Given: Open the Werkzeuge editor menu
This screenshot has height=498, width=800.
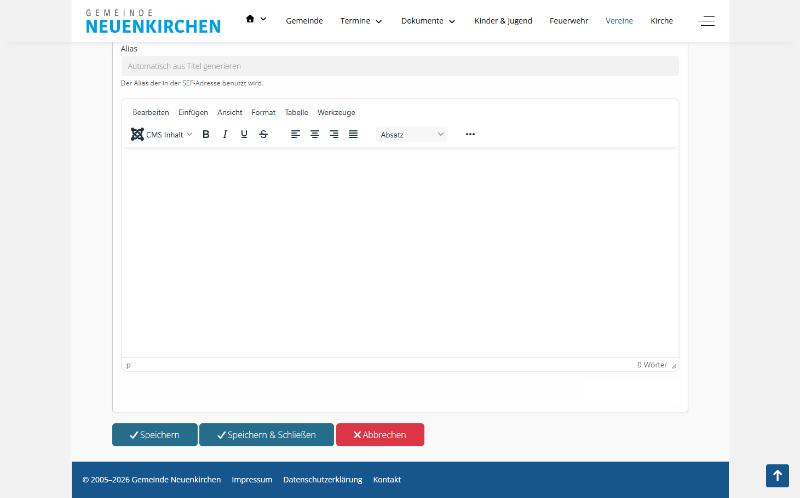Looking at the screenshot, I should pos(336,112).
